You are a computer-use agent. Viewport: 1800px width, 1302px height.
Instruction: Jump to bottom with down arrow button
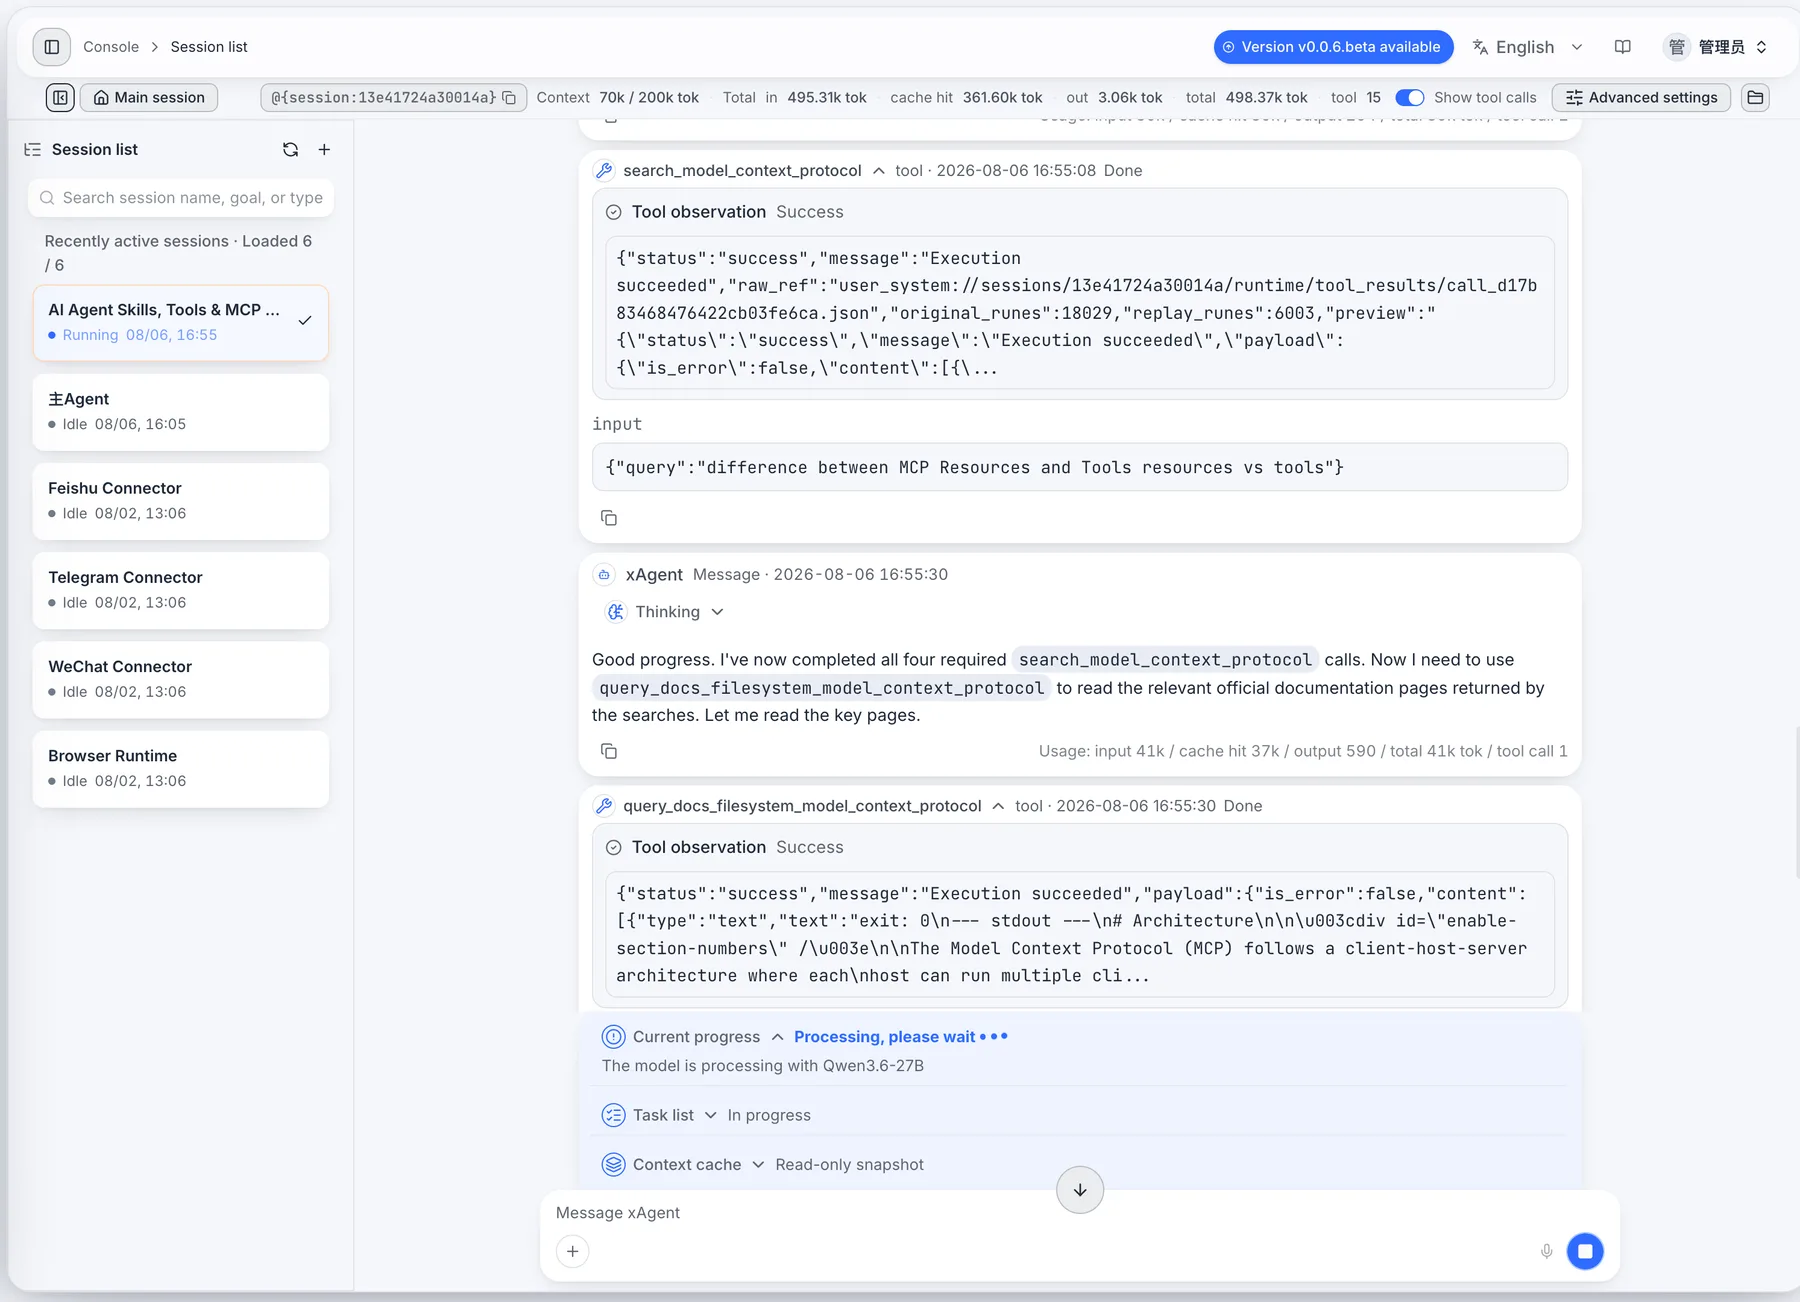click(1080, 1190)
